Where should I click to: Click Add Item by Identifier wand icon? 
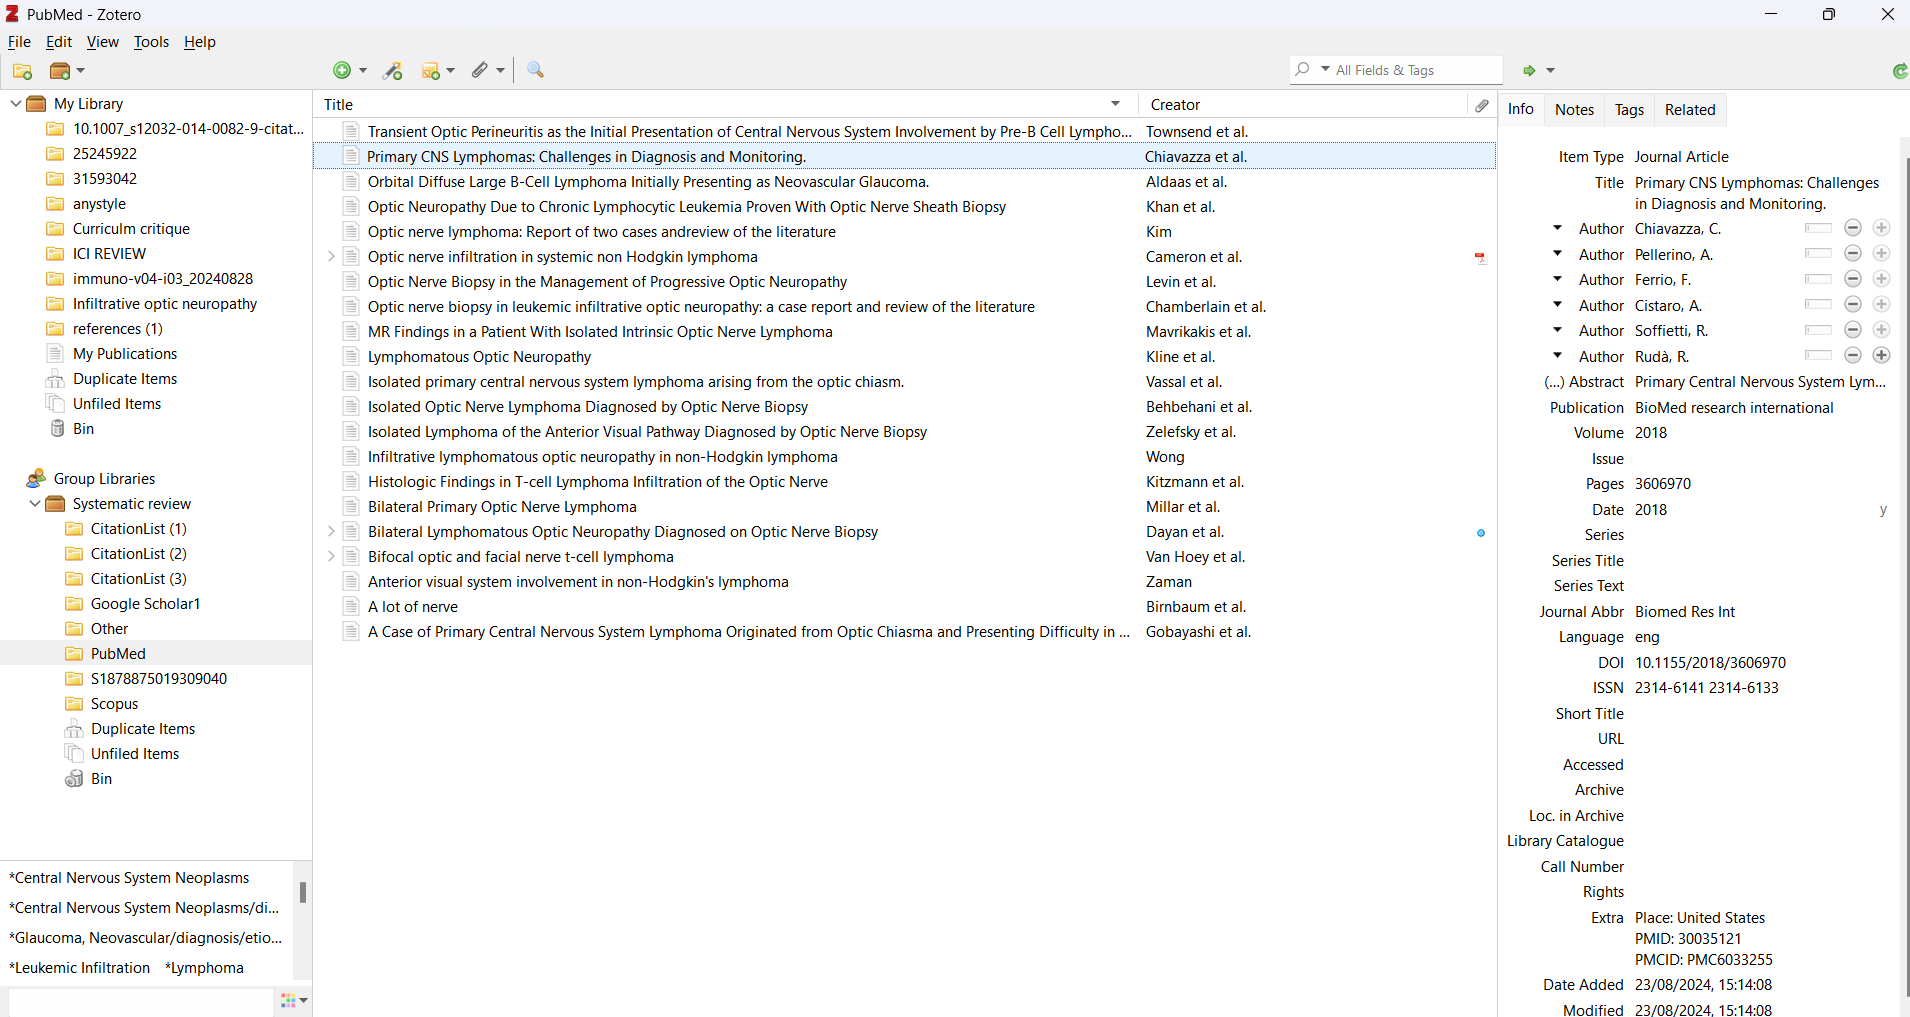pyautogui.click(x=393, y=70)
